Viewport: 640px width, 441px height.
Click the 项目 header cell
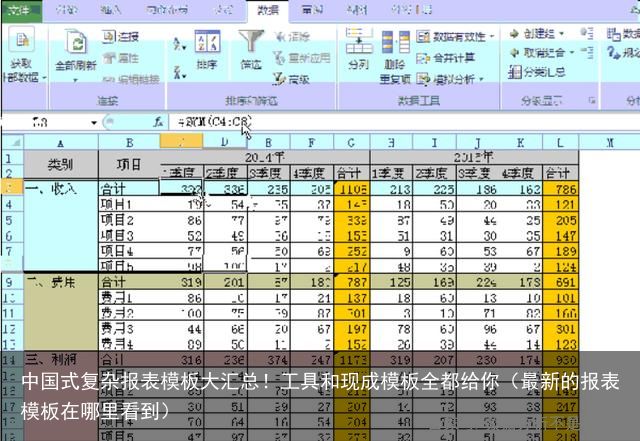click(129, 164)
